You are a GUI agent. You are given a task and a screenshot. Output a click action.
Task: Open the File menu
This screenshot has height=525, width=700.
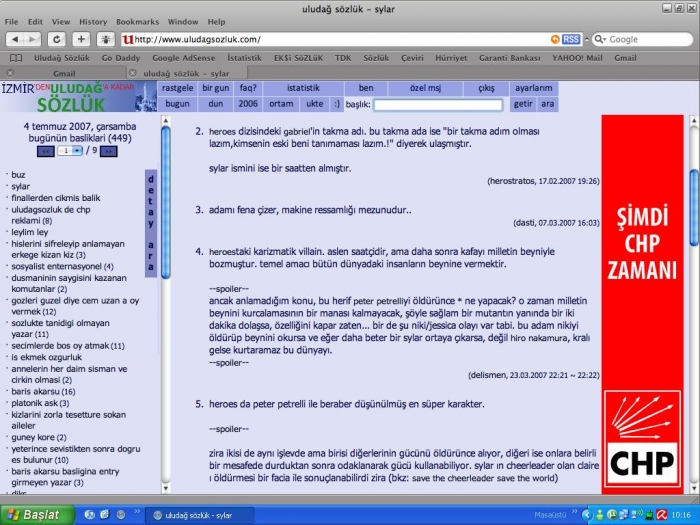click(12, 22)
